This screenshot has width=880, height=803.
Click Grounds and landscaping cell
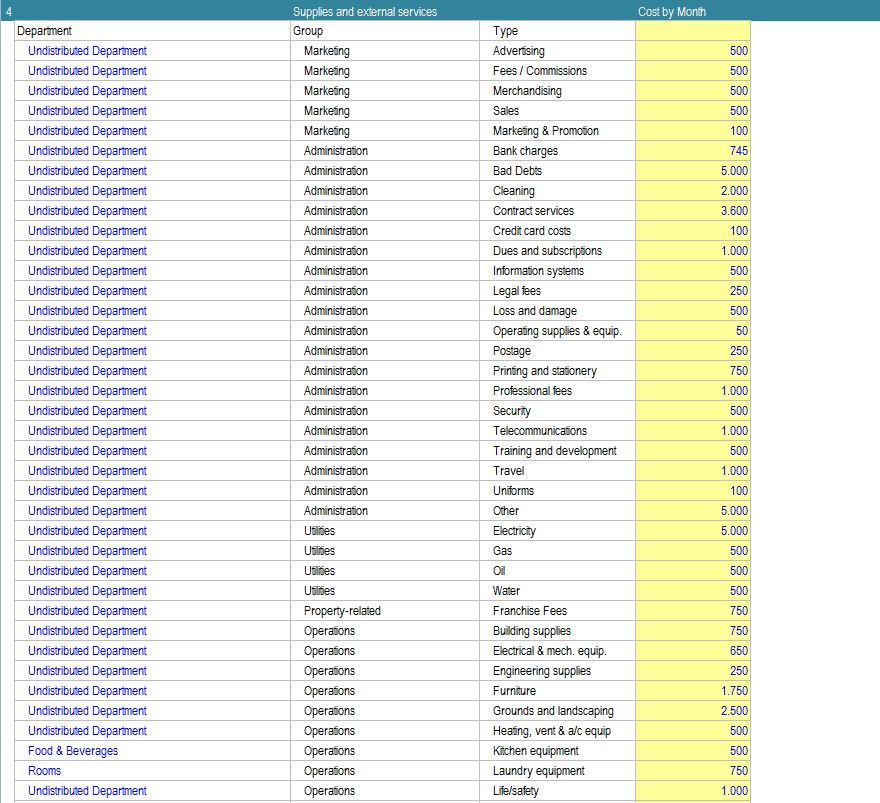tap(557, 711)
